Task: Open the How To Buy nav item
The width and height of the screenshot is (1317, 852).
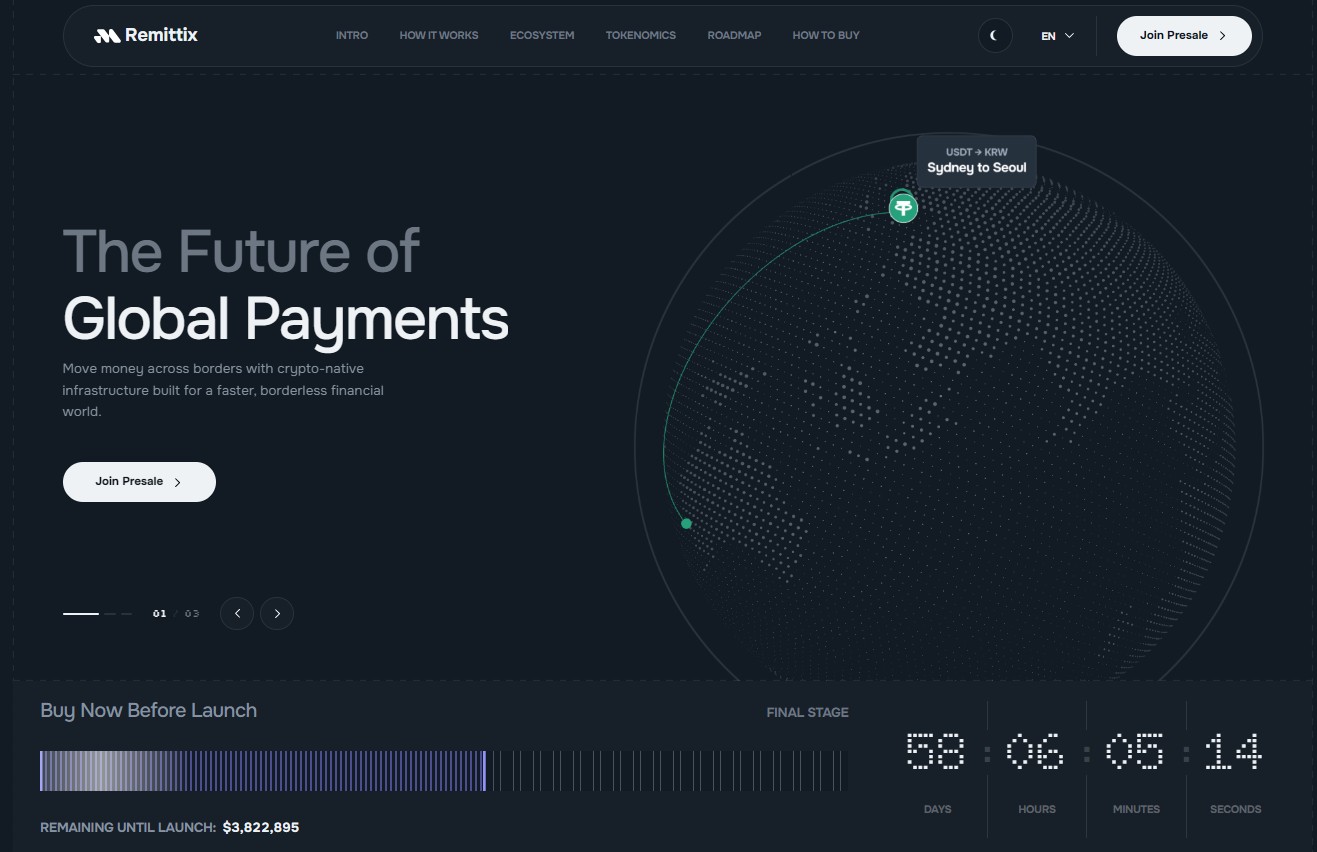Action: point(826,35)
